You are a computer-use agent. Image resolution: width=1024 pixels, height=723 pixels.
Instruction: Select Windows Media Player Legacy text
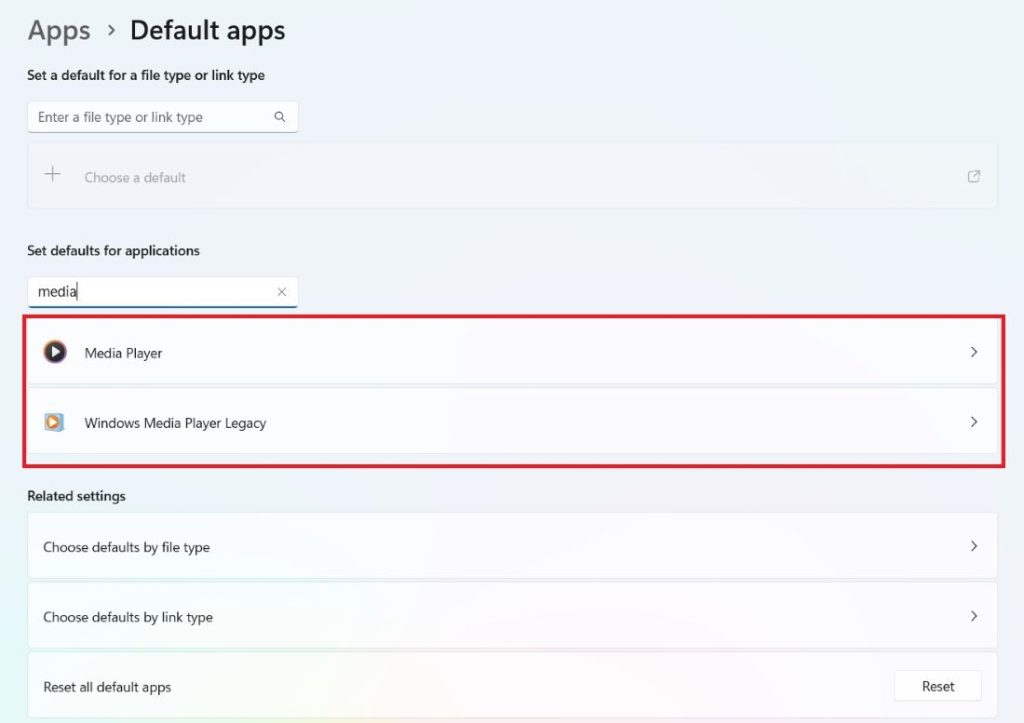pyautogui.click(x=175, y=423)
